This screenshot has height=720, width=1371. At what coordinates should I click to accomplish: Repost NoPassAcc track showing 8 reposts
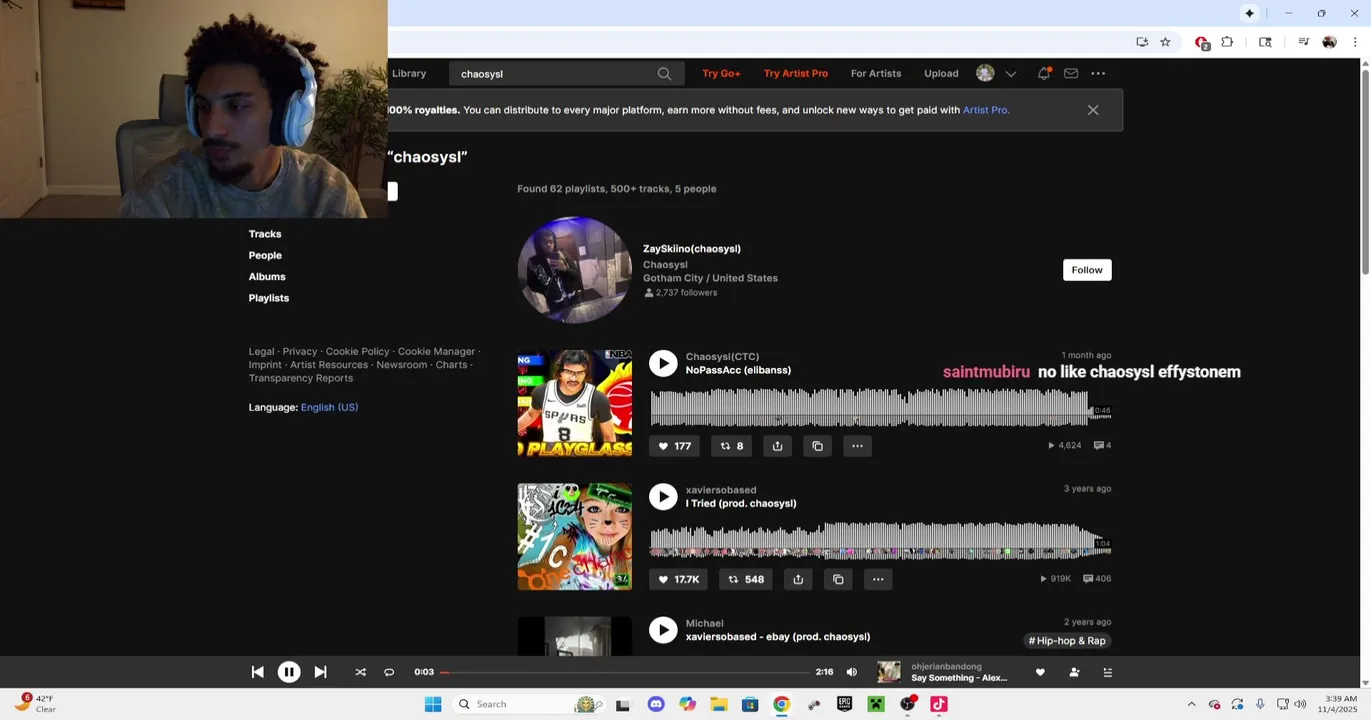point(732,446)
